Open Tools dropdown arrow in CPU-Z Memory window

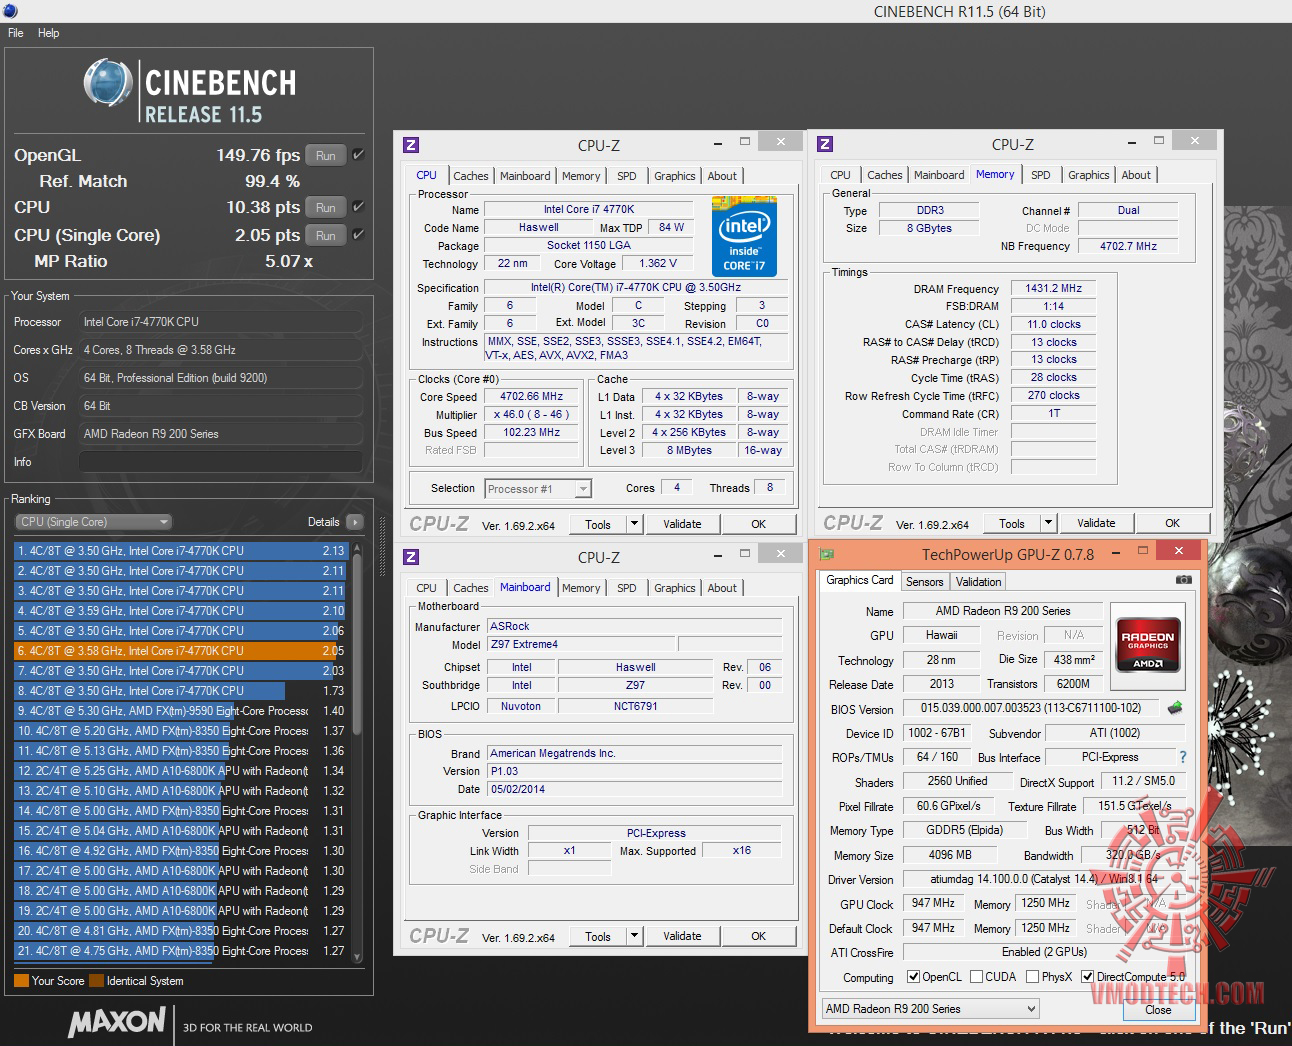1048,523
